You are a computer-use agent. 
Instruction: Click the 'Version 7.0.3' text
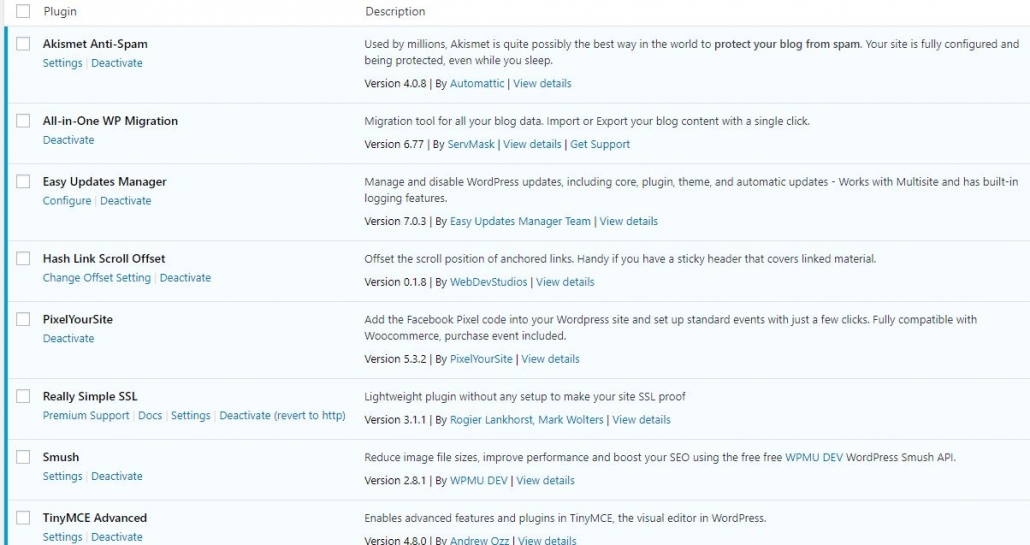tap(395, 221)
